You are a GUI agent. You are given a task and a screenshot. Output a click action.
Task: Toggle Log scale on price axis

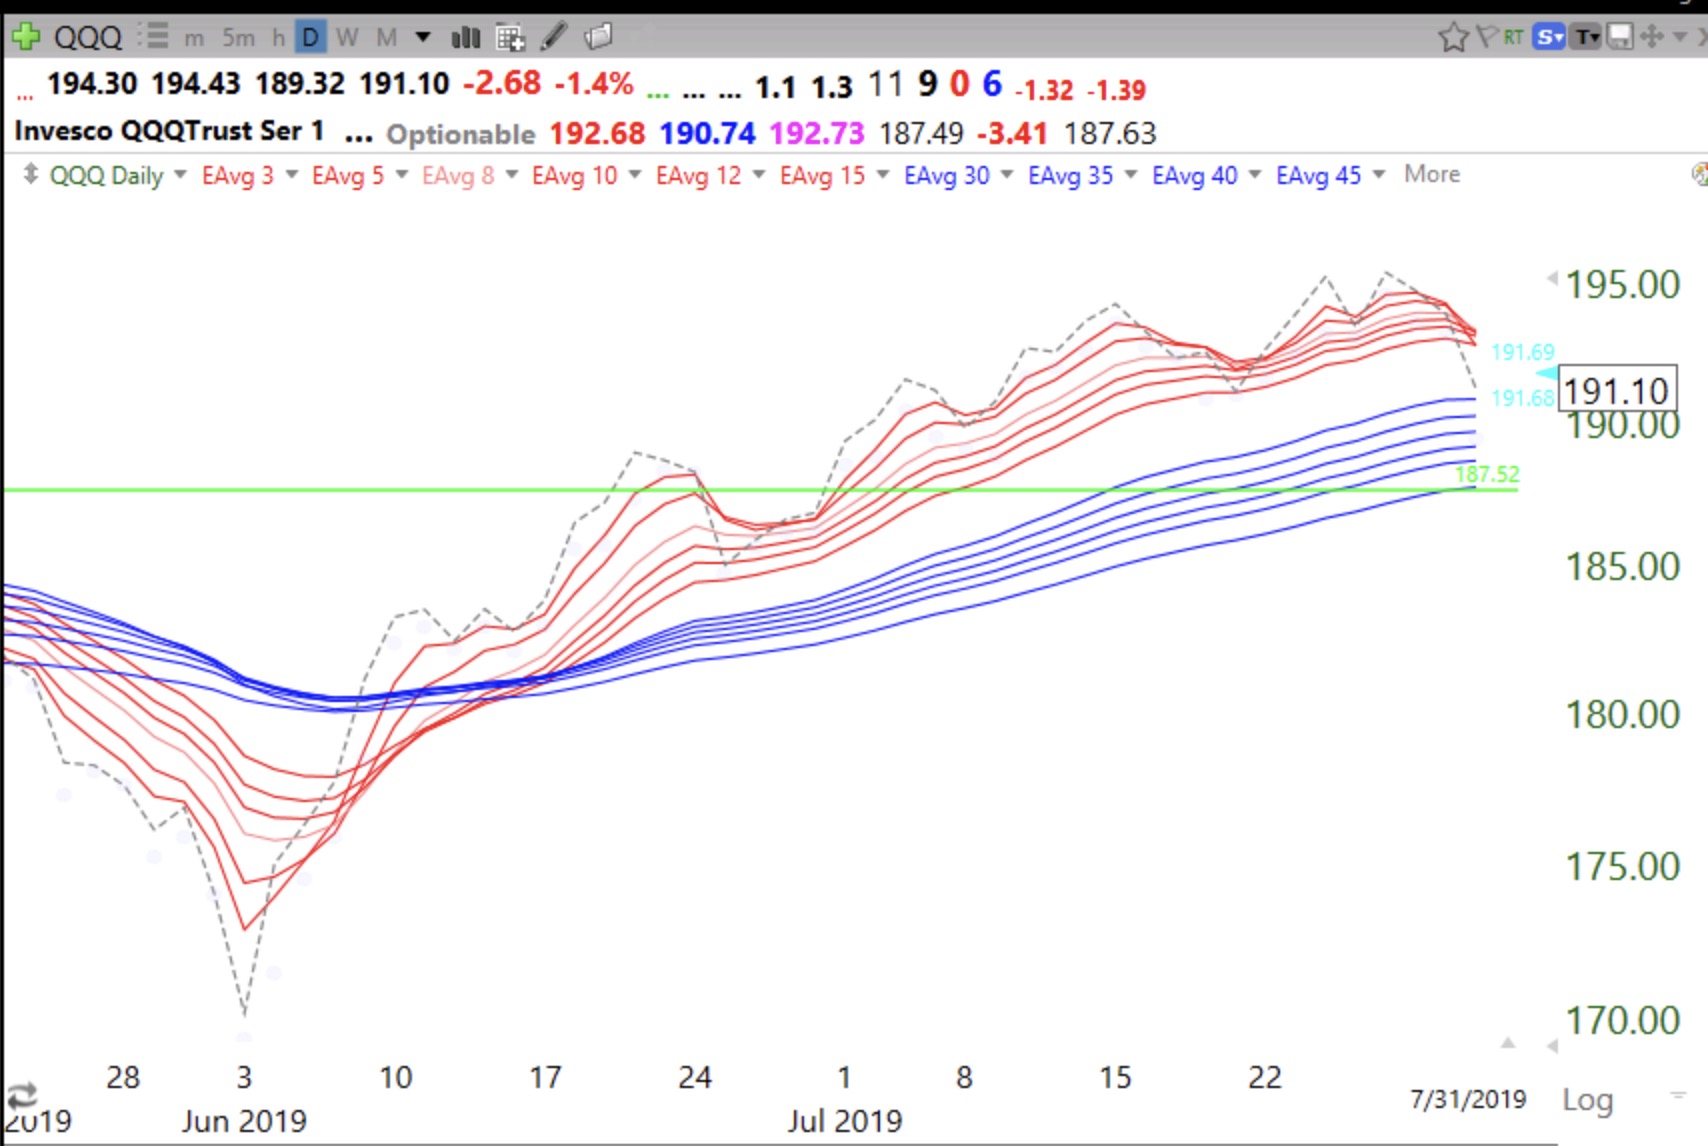point(1587,1100)
